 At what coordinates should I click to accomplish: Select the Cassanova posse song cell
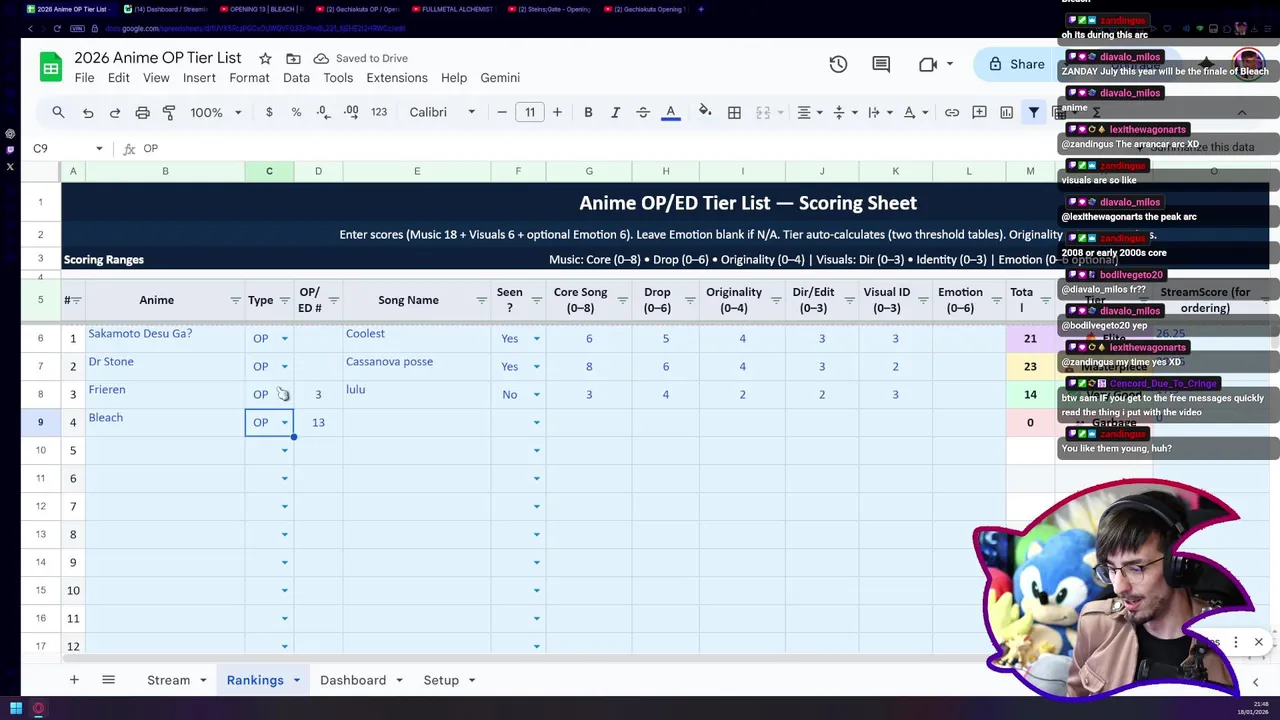pos(417,366)
